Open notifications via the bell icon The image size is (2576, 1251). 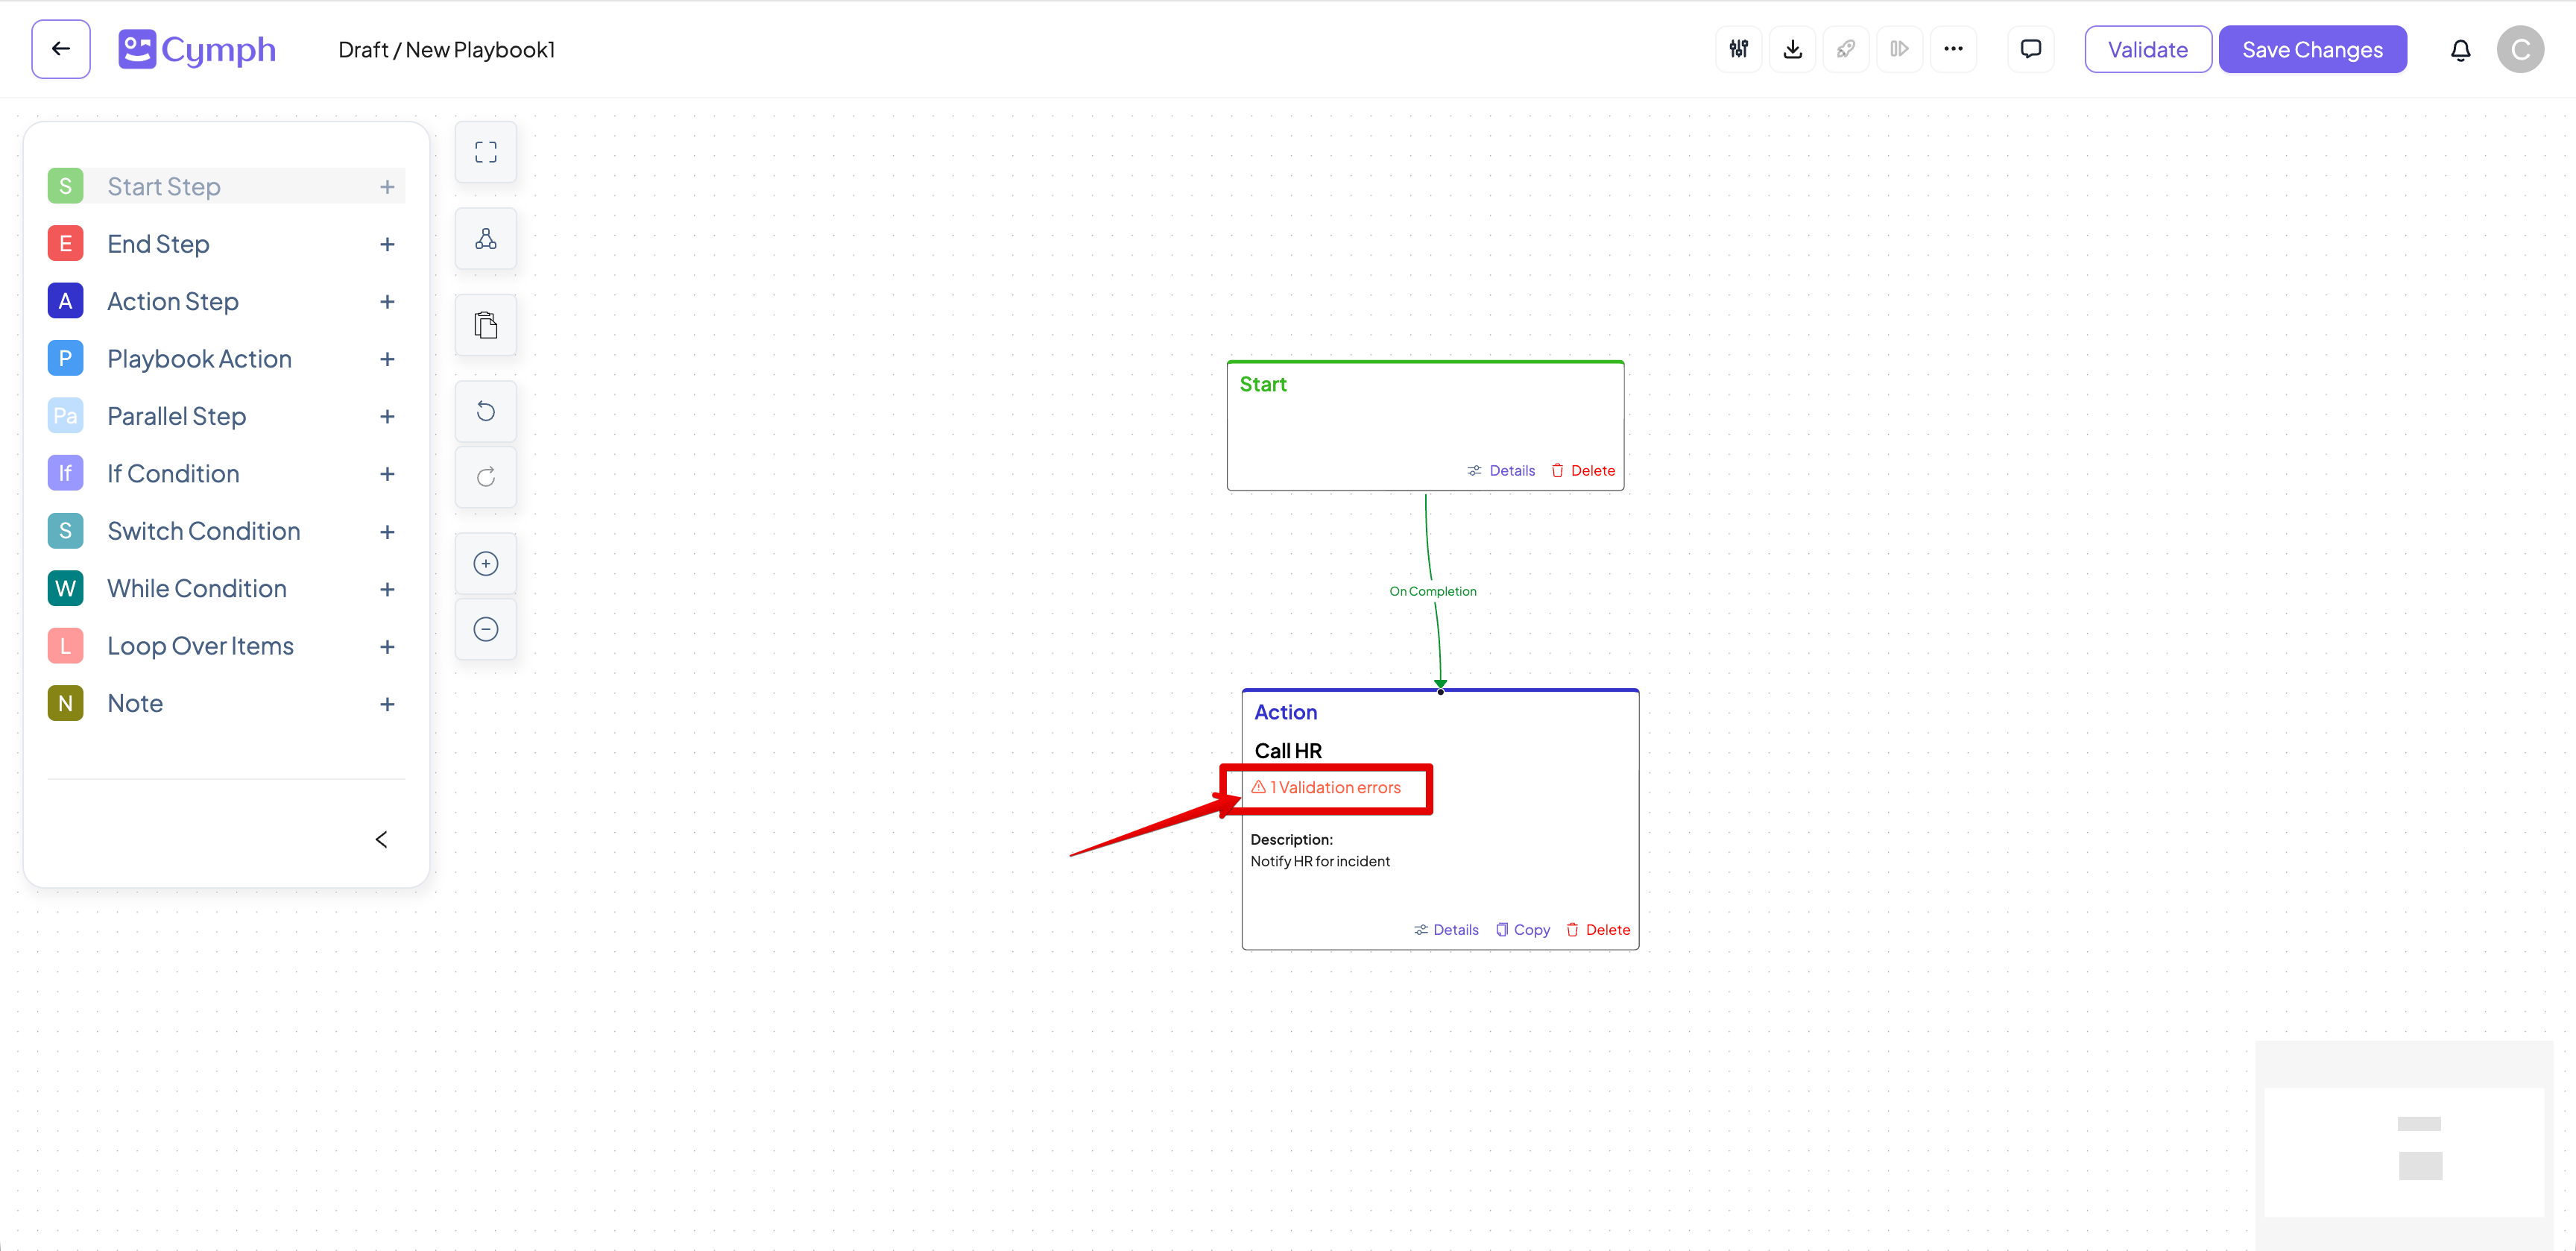(2461, 48)
